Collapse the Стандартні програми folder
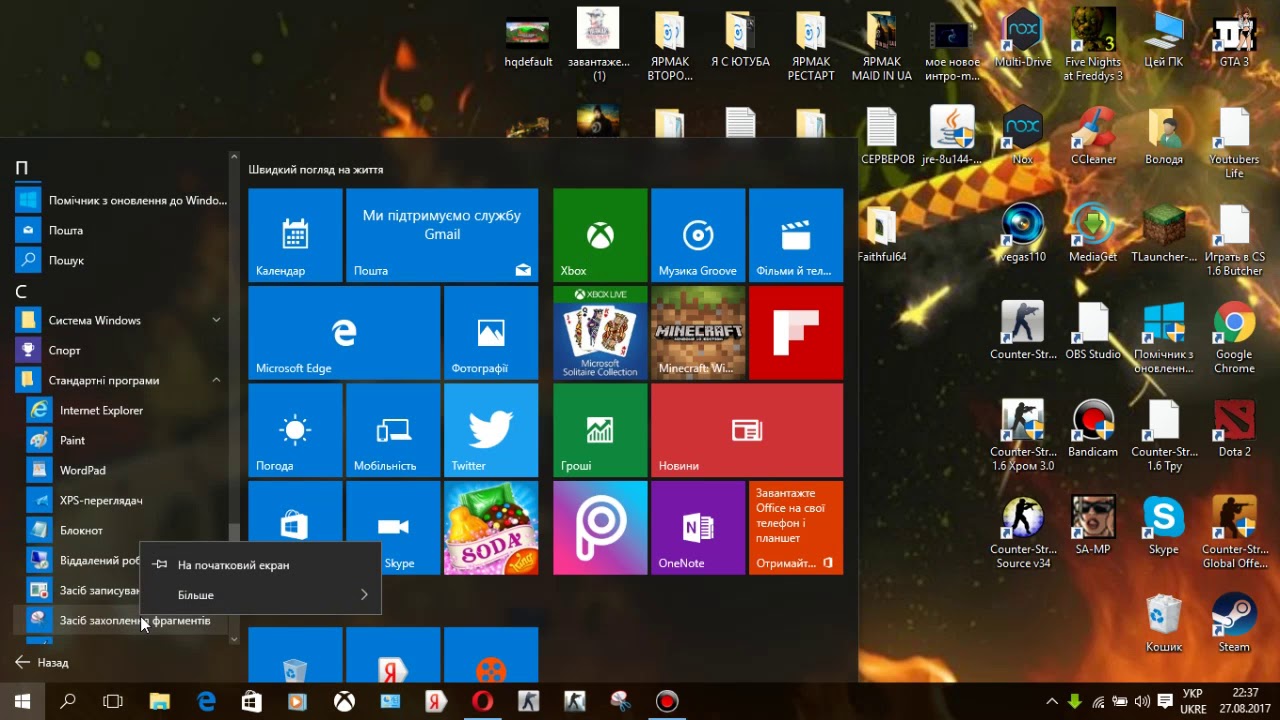The image size is (1280, 720). pos(120,380)
